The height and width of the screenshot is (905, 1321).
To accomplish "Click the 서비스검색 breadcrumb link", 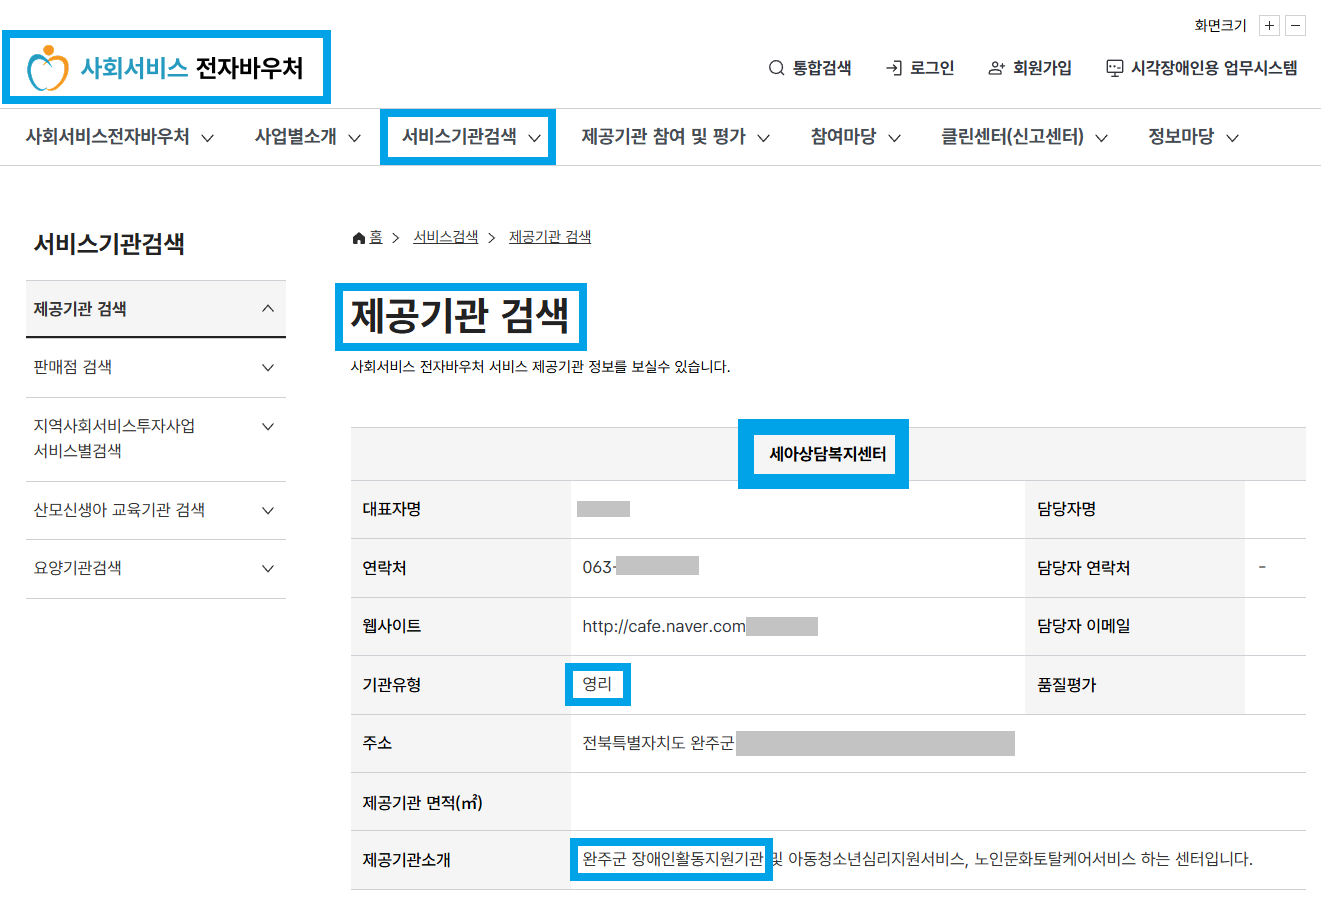I will coord(444,236).
